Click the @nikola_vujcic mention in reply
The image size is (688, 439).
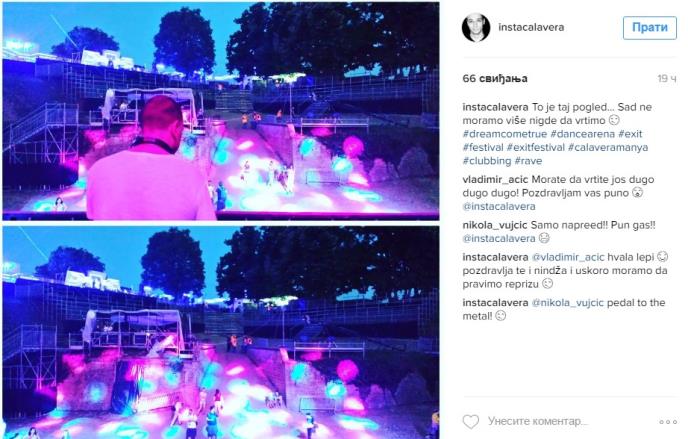[x=567, y=303]
